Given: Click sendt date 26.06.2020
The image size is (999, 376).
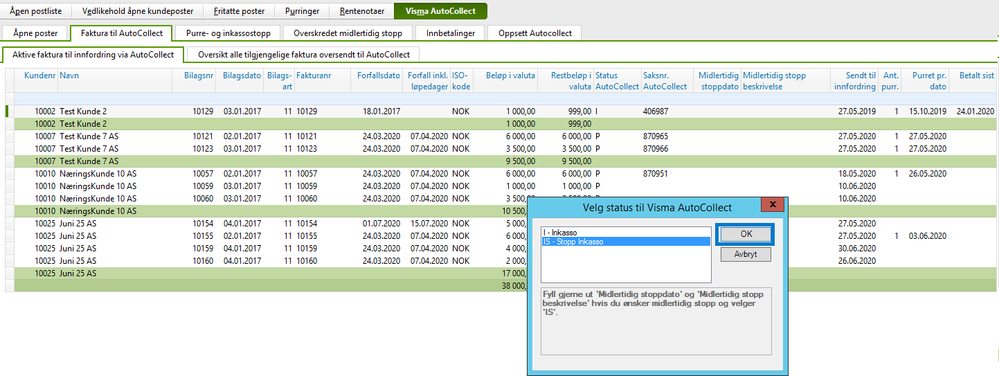Looking at the screenshot, I should [857, 261].
